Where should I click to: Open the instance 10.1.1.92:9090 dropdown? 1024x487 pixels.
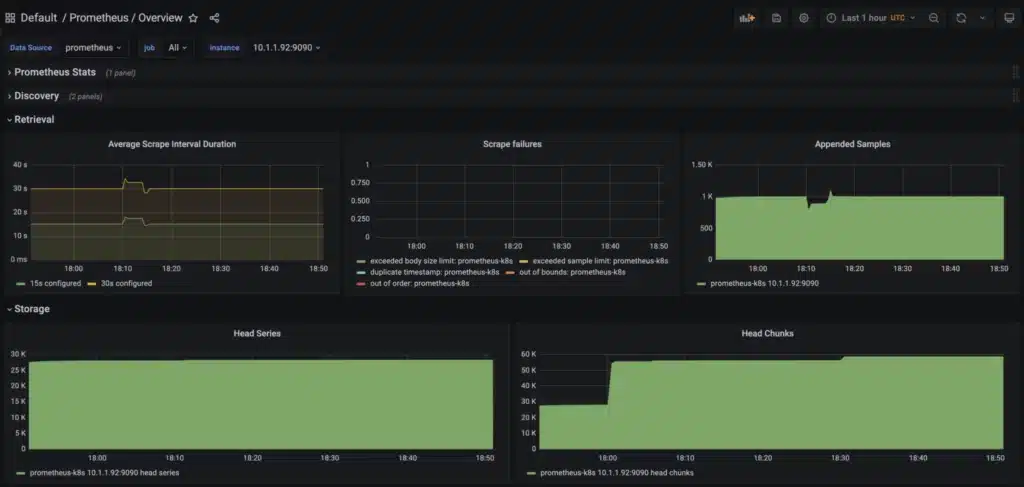(287, 48)
